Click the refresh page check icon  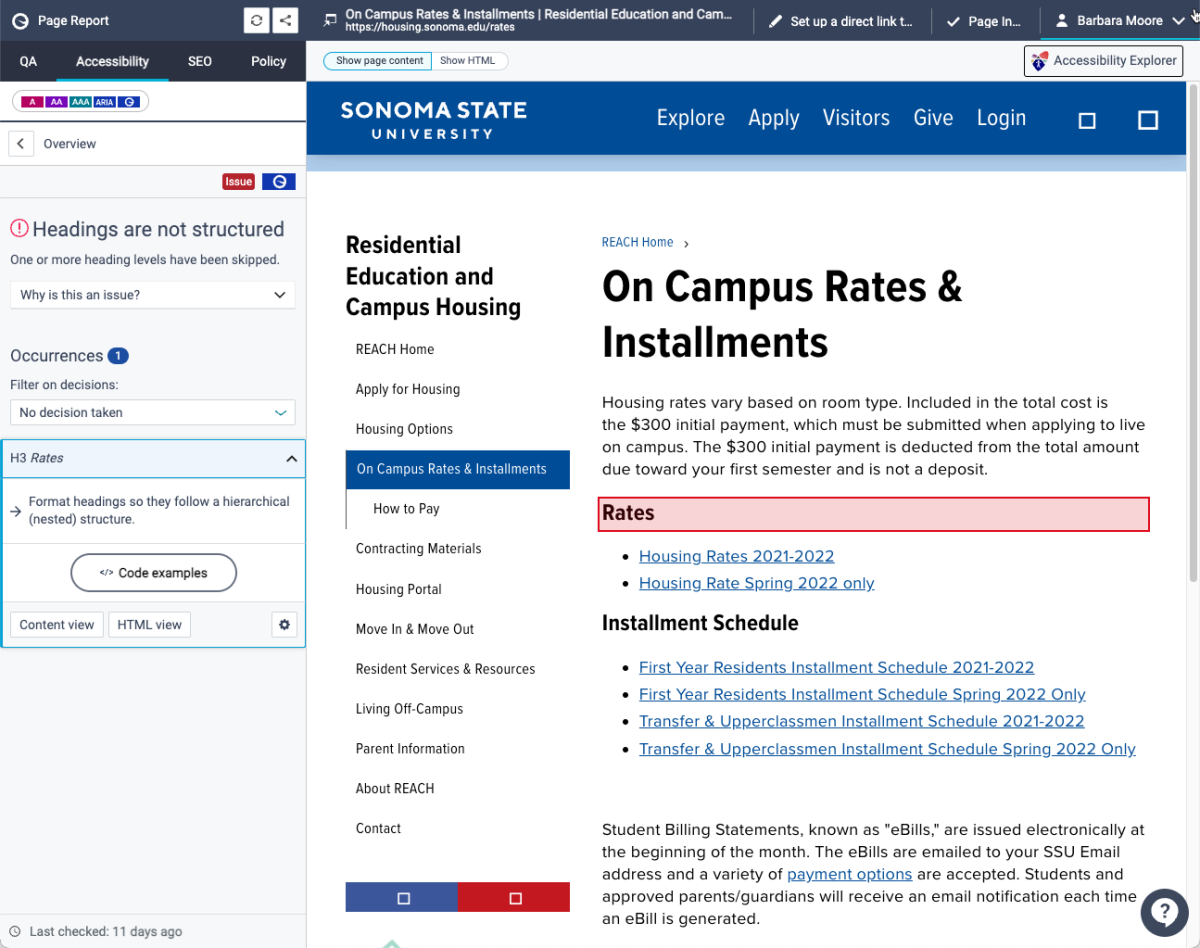[257, 20]
